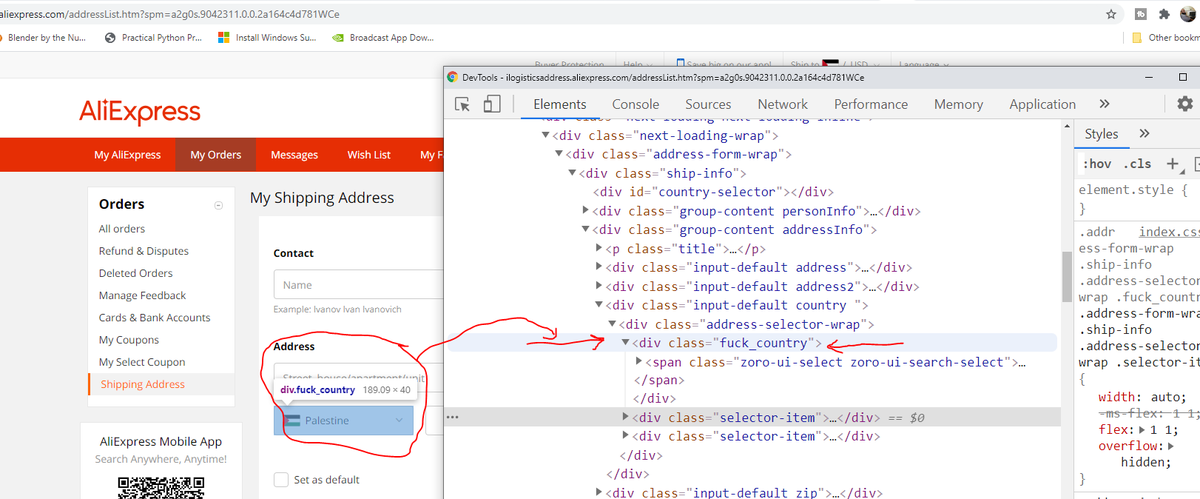Switch to the Memory tab
The width and height of the screenshot is (1200, 499).
pyautogui.click(x=958, y=104)
